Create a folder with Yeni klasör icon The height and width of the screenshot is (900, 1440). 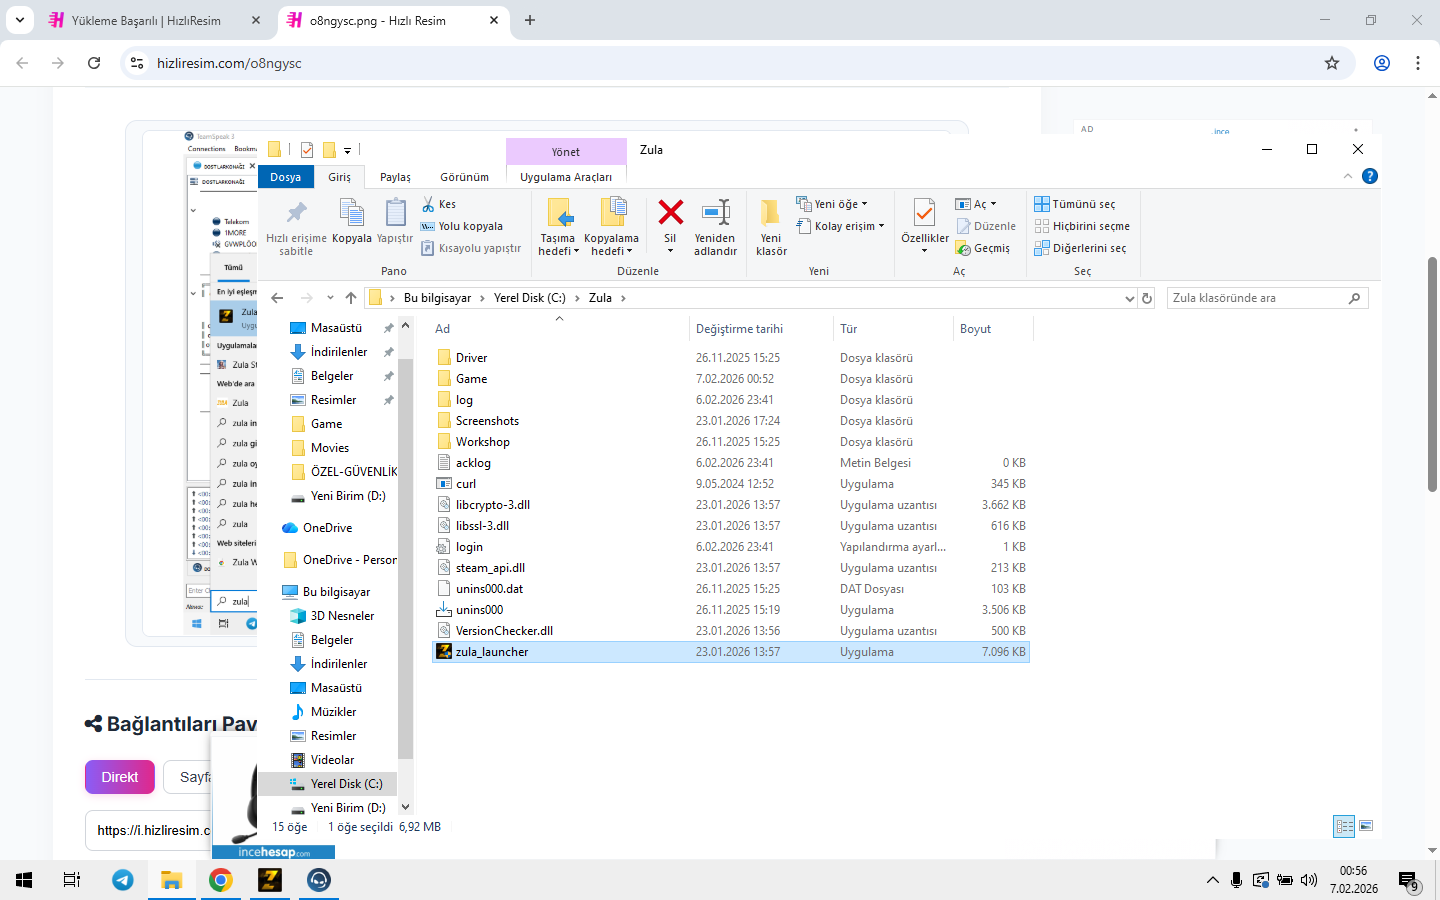click(x=770, y=212)
